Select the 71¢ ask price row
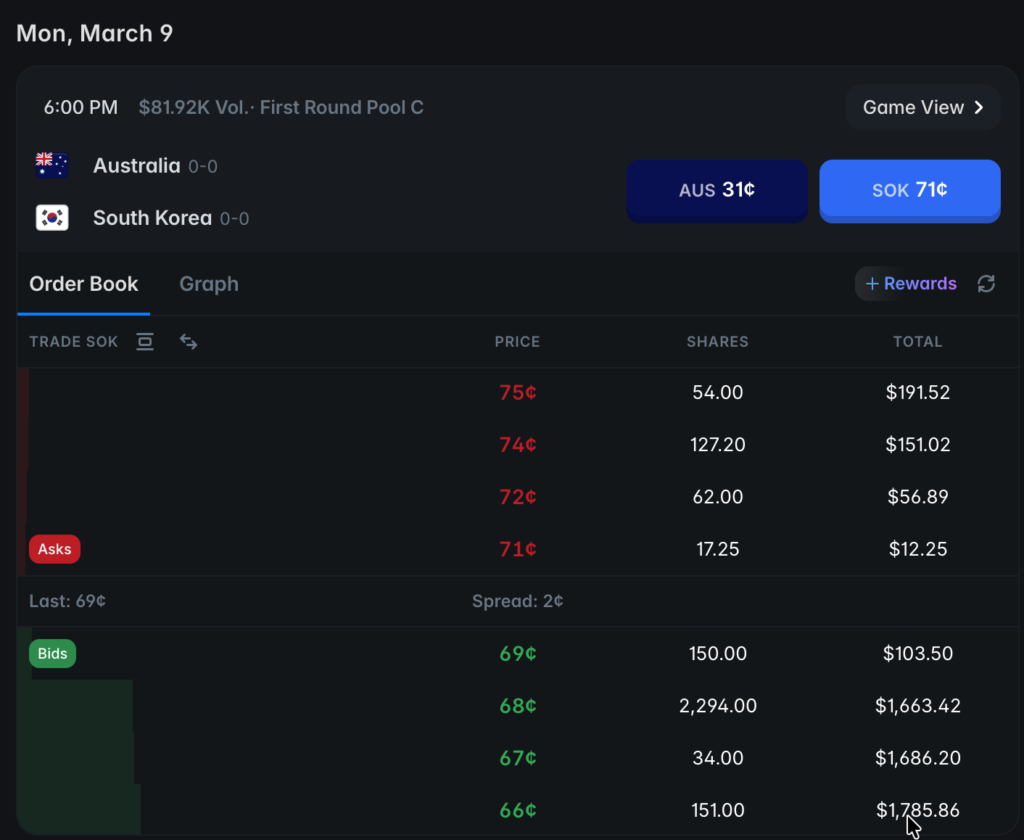1024x840 pixels. click(x=517, y=549)
